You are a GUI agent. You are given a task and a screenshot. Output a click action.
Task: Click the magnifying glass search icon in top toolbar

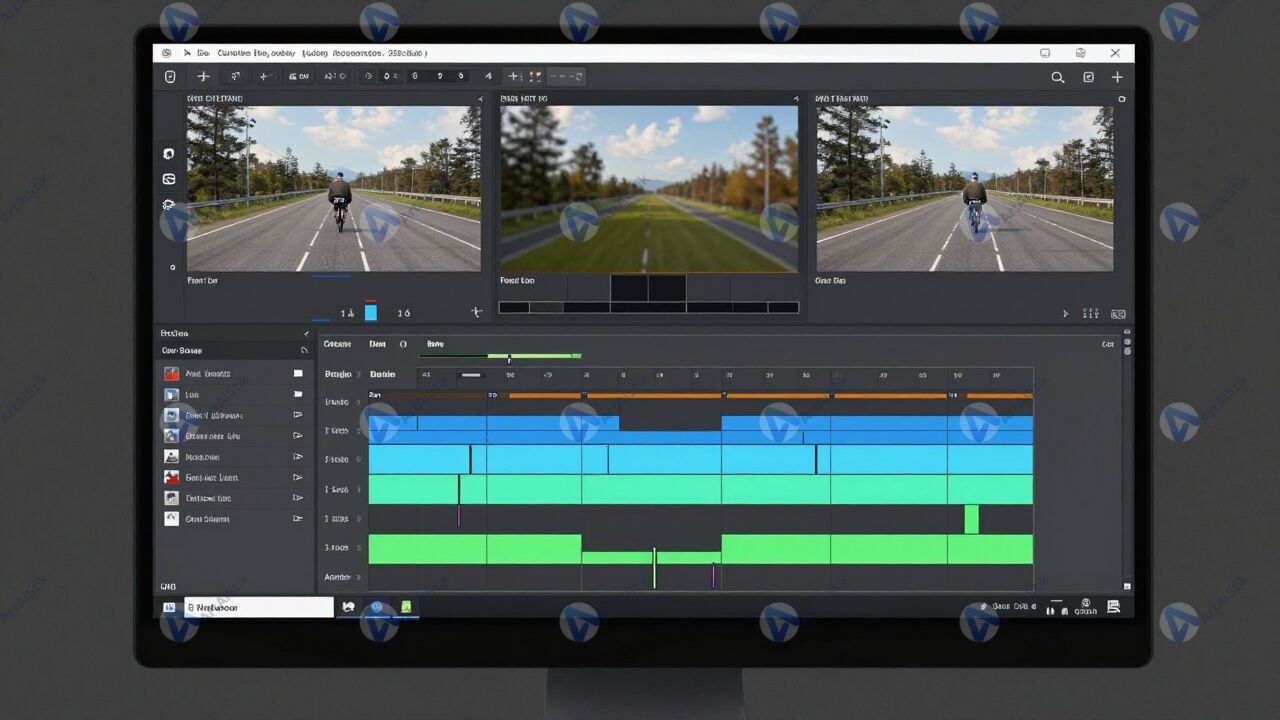(x=1057, y=77)
